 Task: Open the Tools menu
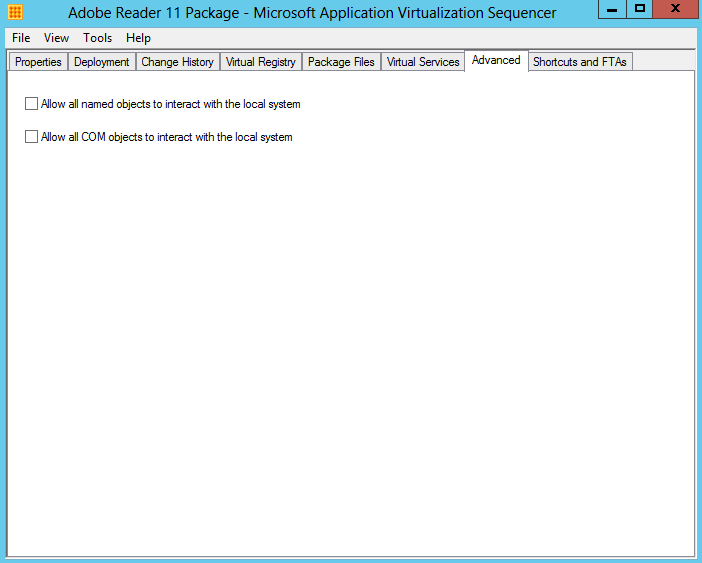coord(97,38)
